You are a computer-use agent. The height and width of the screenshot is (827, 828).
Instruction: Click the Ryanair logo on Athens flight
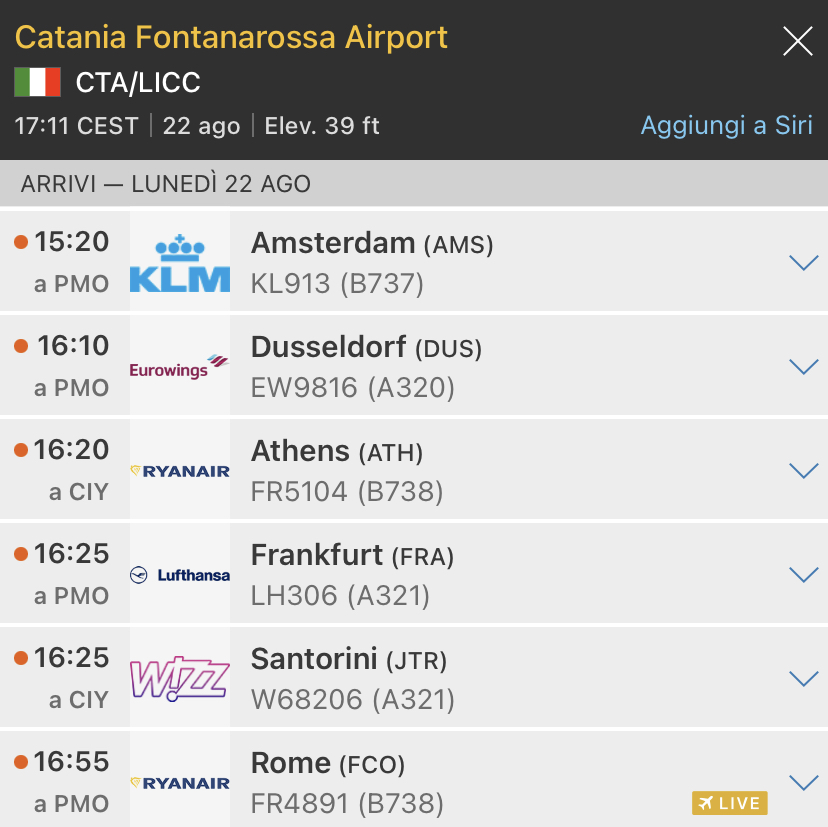click(180, 471)
